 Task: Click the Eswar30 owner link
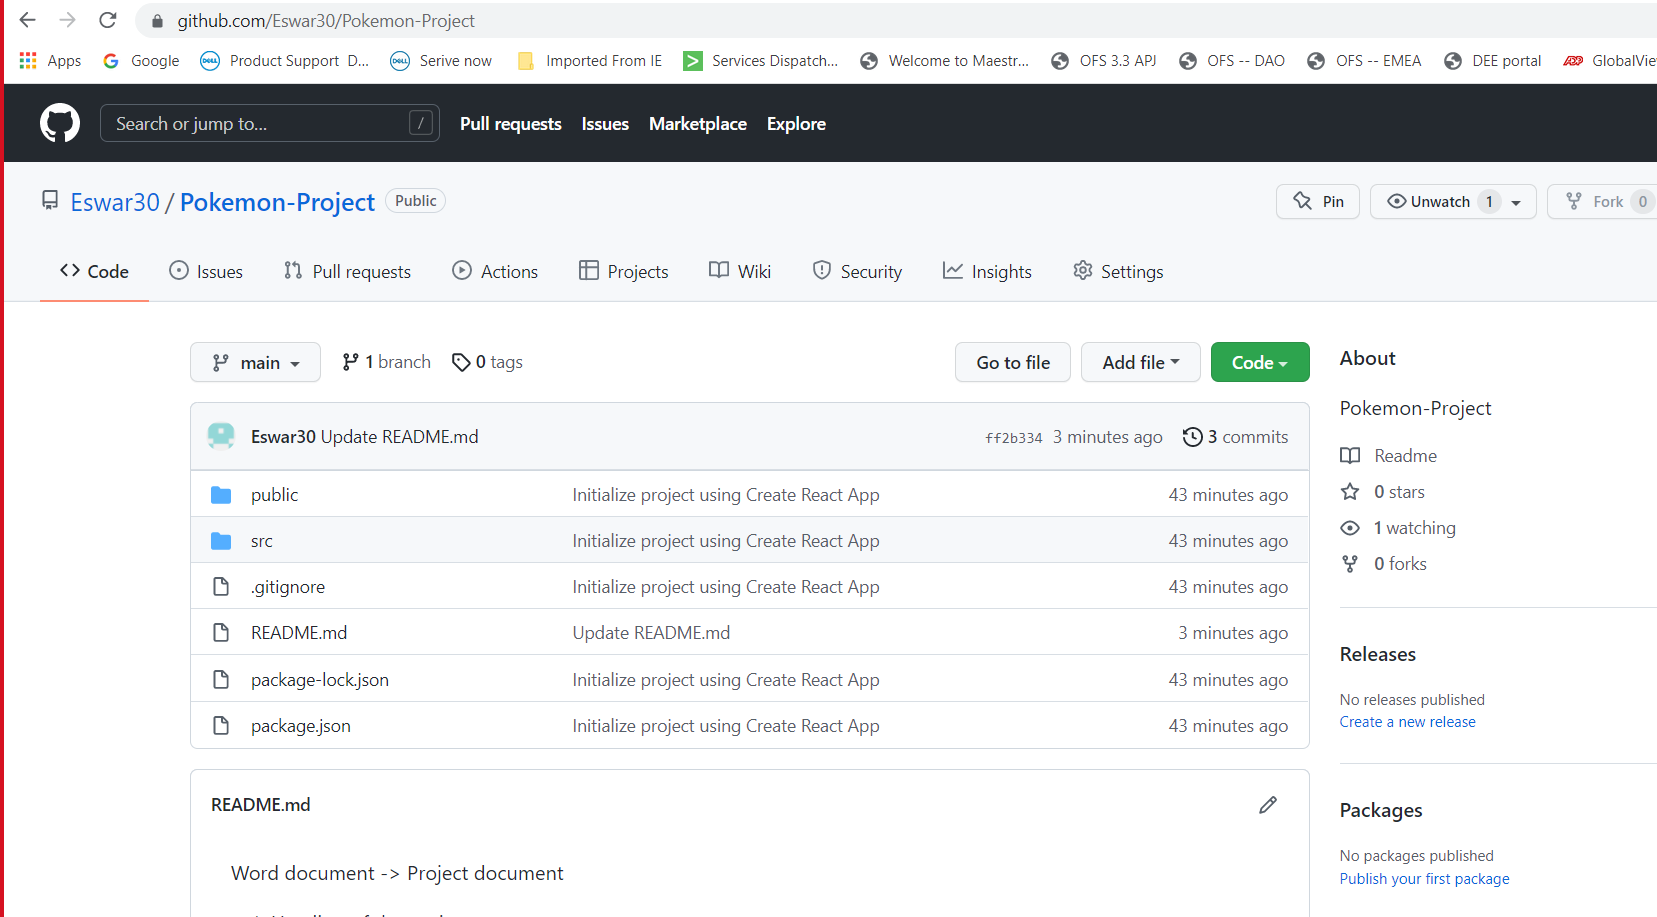coord(115,202)
